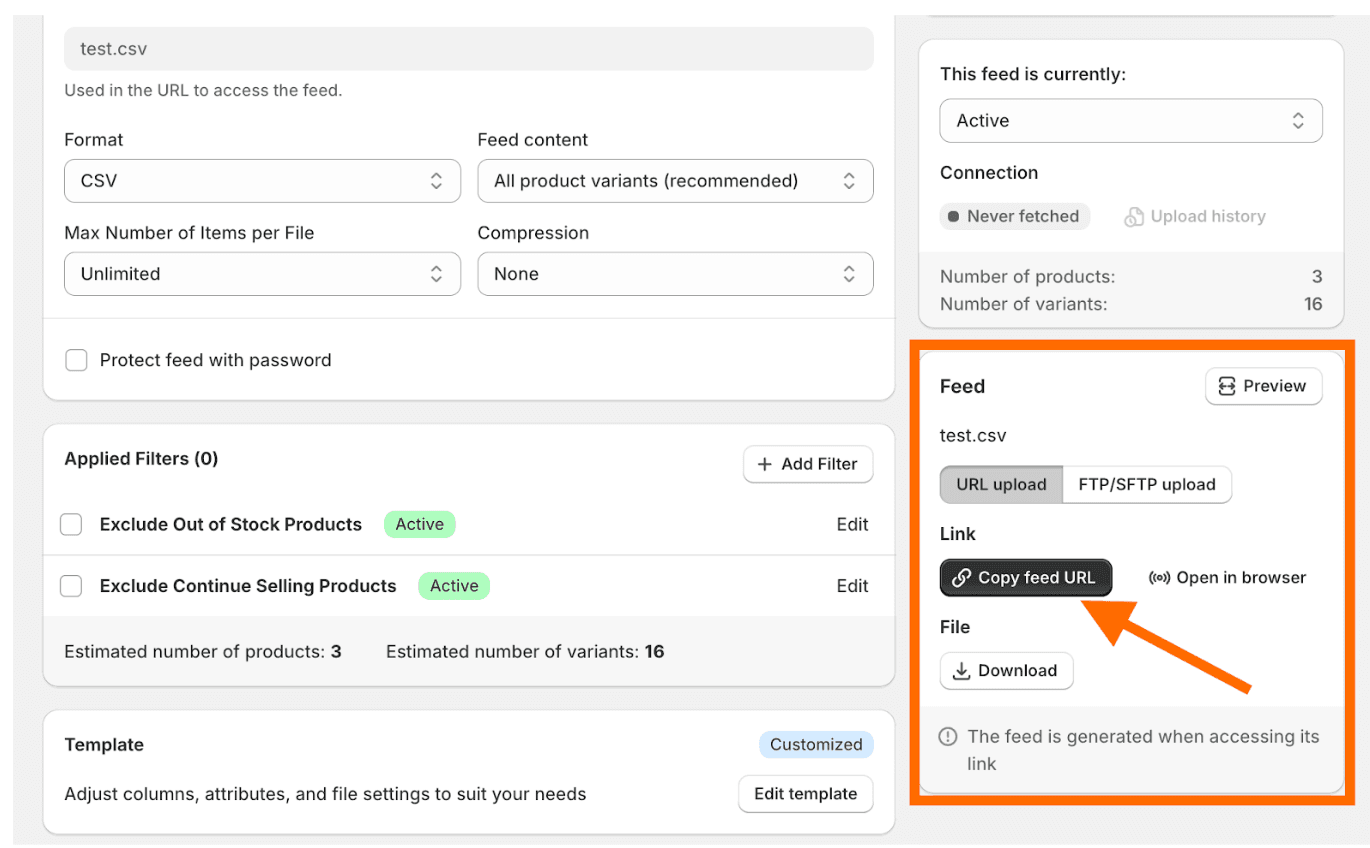
Task: Check the Exclude Out of Stock Products box
Action: (x=71, y=524)
